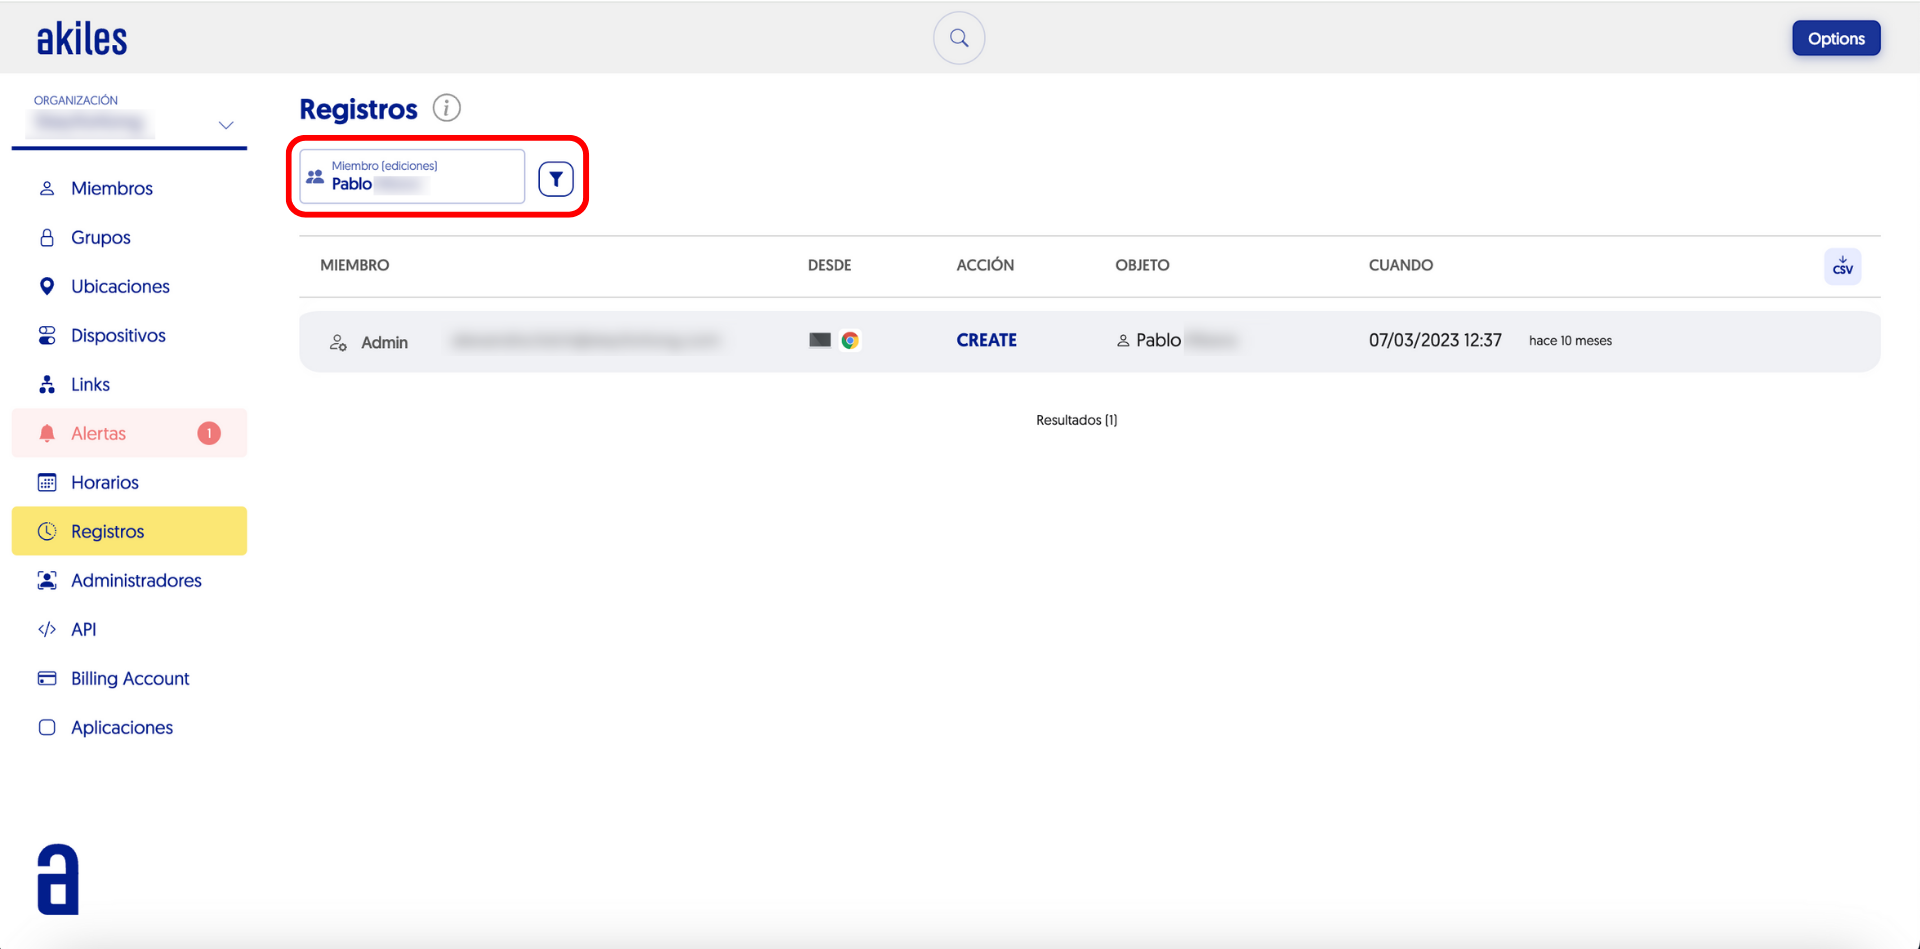The height and width of the screenshot is (949, 1920).
Task: Click the CREATE action link
Action: click(x=986, y=341)
